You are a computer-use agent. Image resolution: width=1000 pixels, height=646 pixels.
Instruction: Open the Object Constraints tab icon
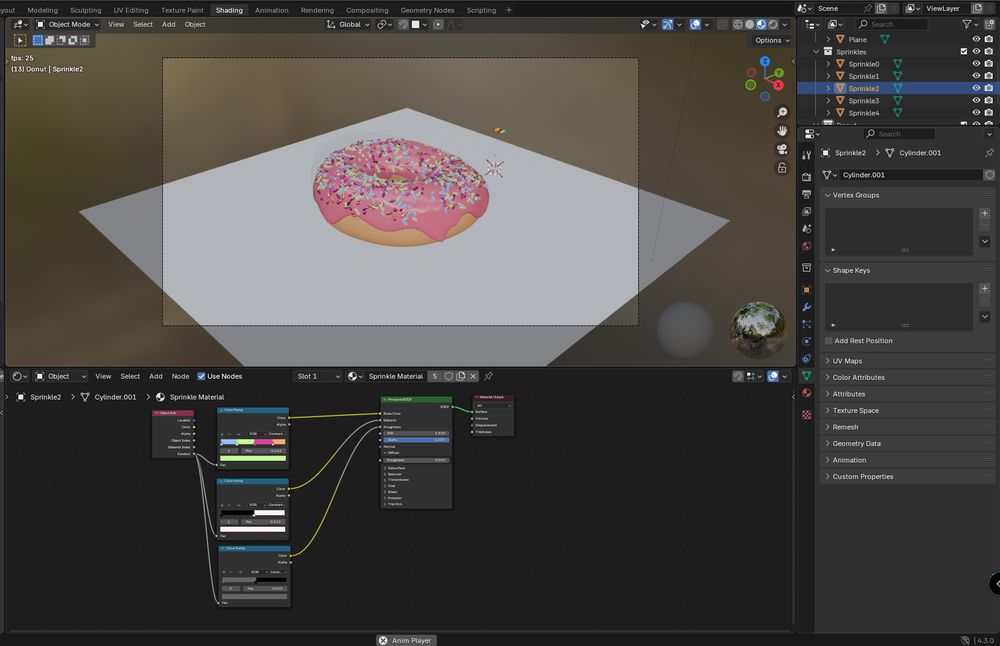pos(806,358)
